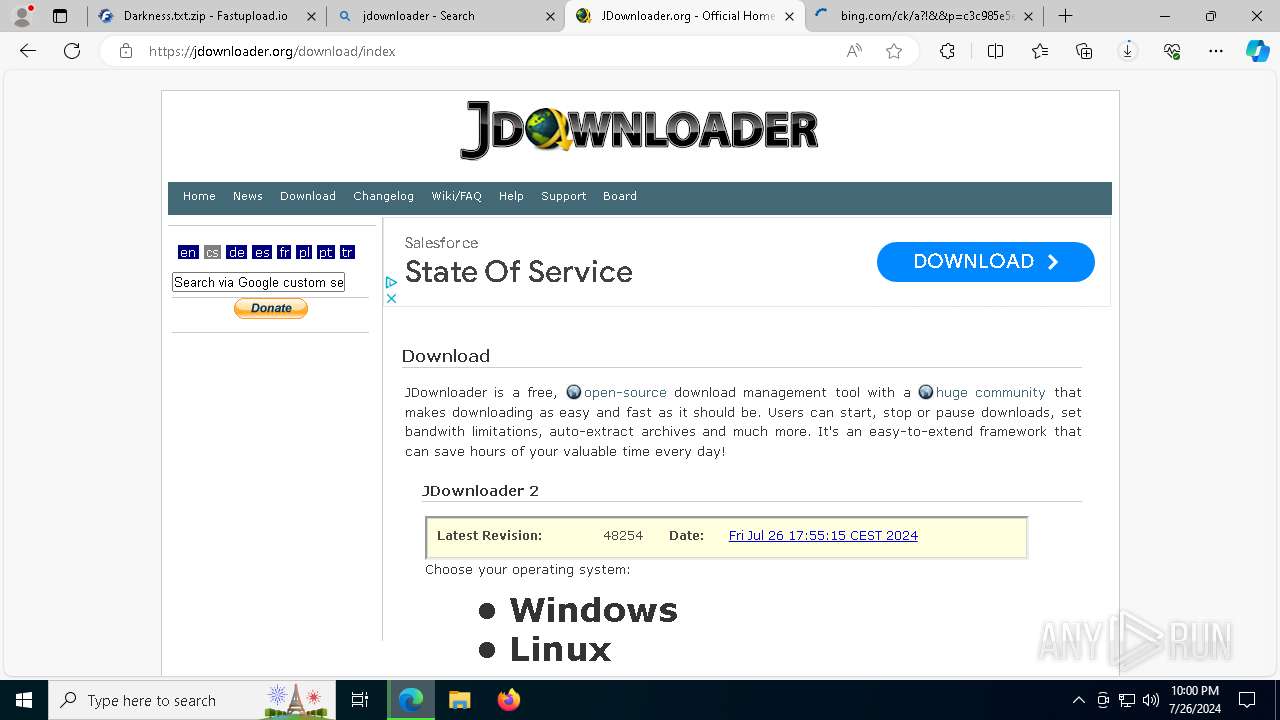
Task: Close the Salesforce ad
Action: 391,298
